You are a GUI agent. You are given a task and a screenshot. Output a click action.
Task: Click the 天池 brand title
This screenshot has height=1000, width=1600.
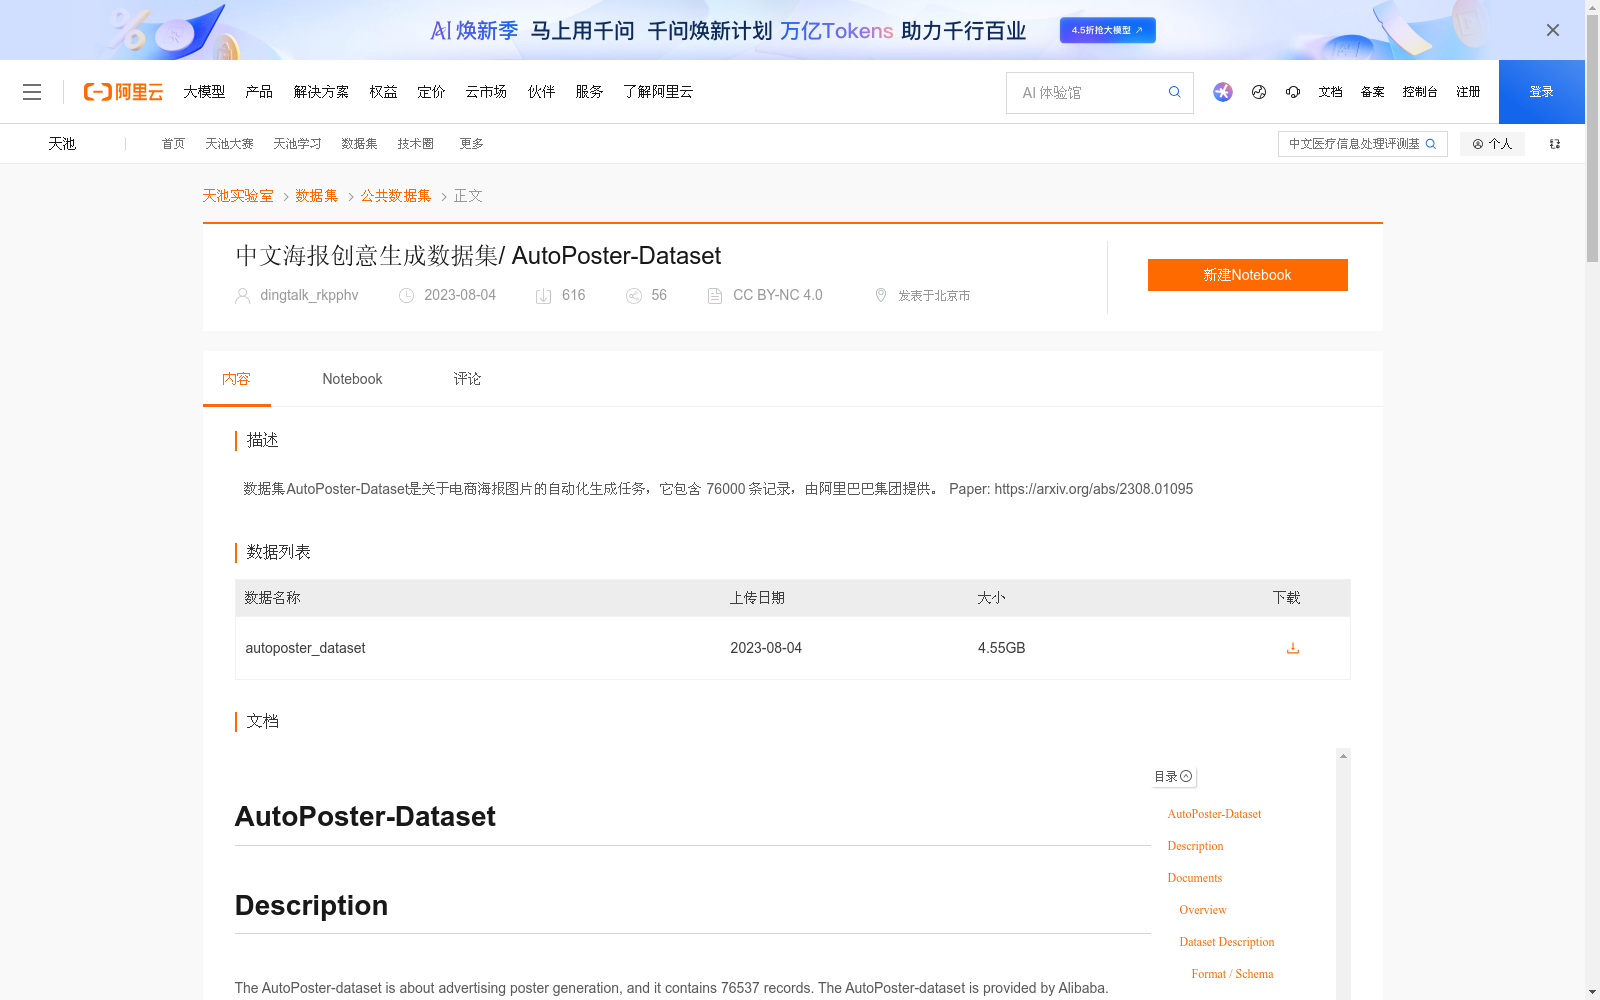[x=62, y=144]
